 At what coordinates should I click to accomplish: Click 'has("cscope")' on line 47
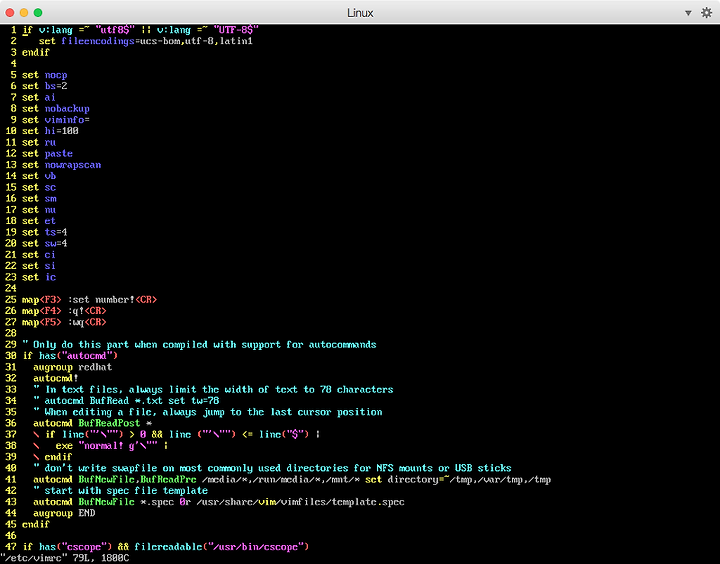76,547
